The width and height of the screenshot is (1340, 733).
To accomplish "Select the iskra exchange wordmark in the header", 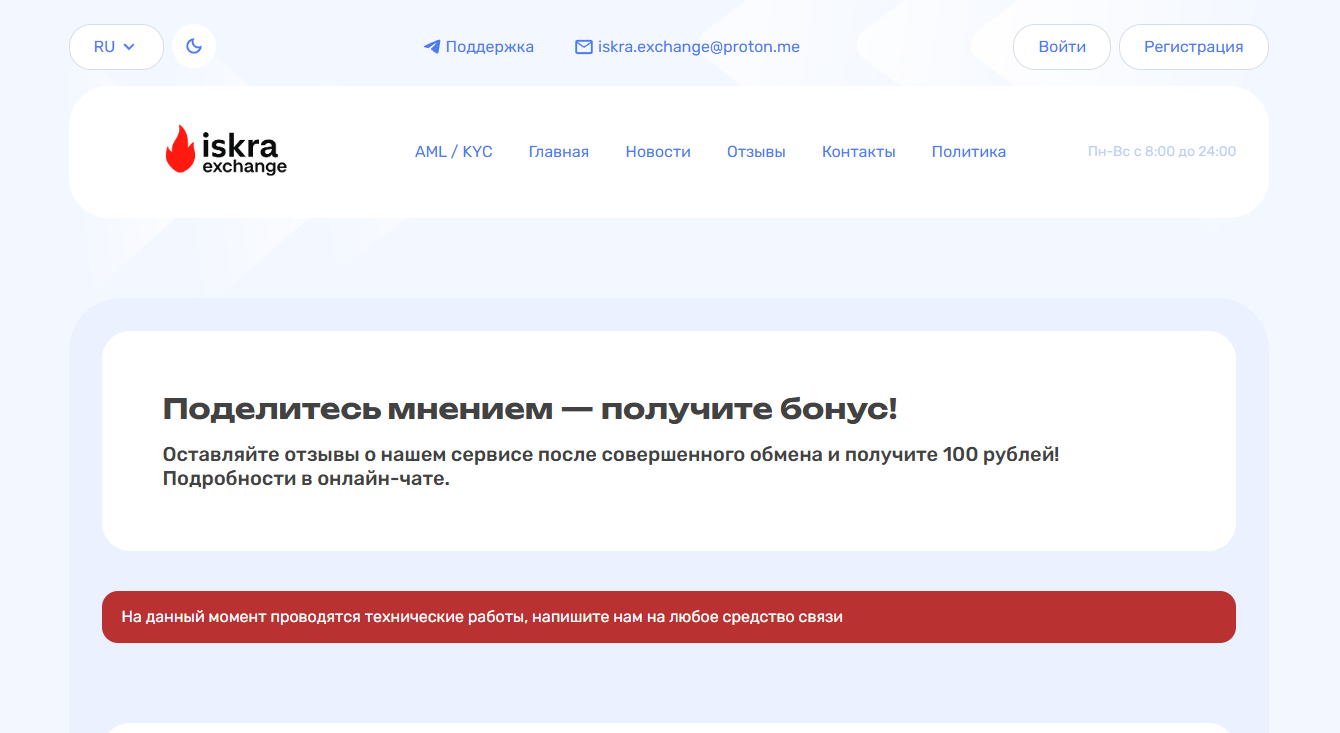I will (x=243, y=152).
